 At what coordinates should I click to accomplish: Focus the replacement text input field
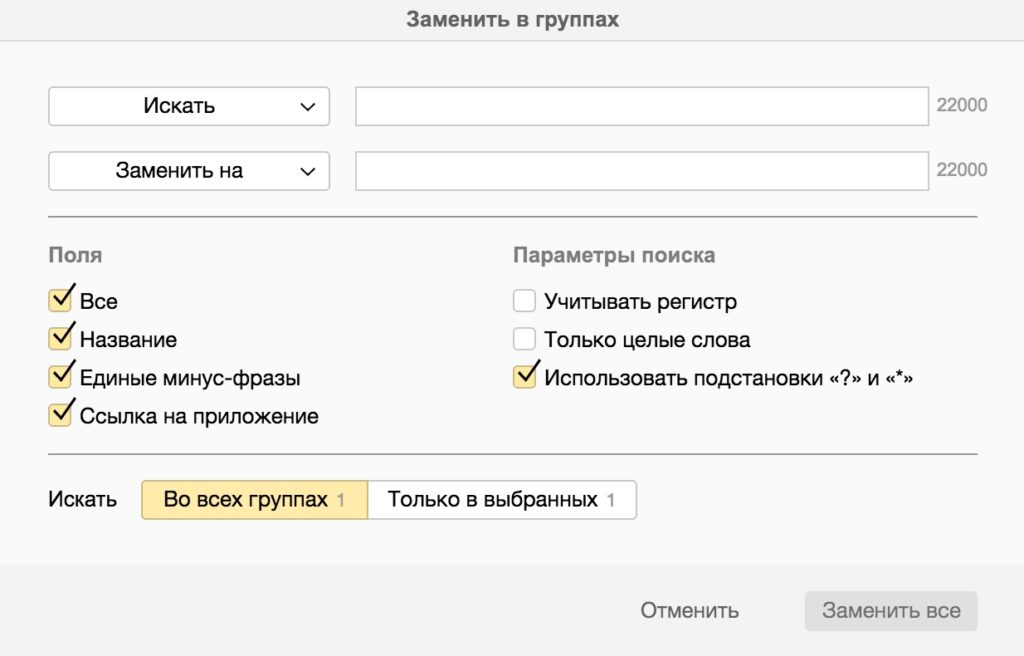pyautogui.click(x=642, y=170)
